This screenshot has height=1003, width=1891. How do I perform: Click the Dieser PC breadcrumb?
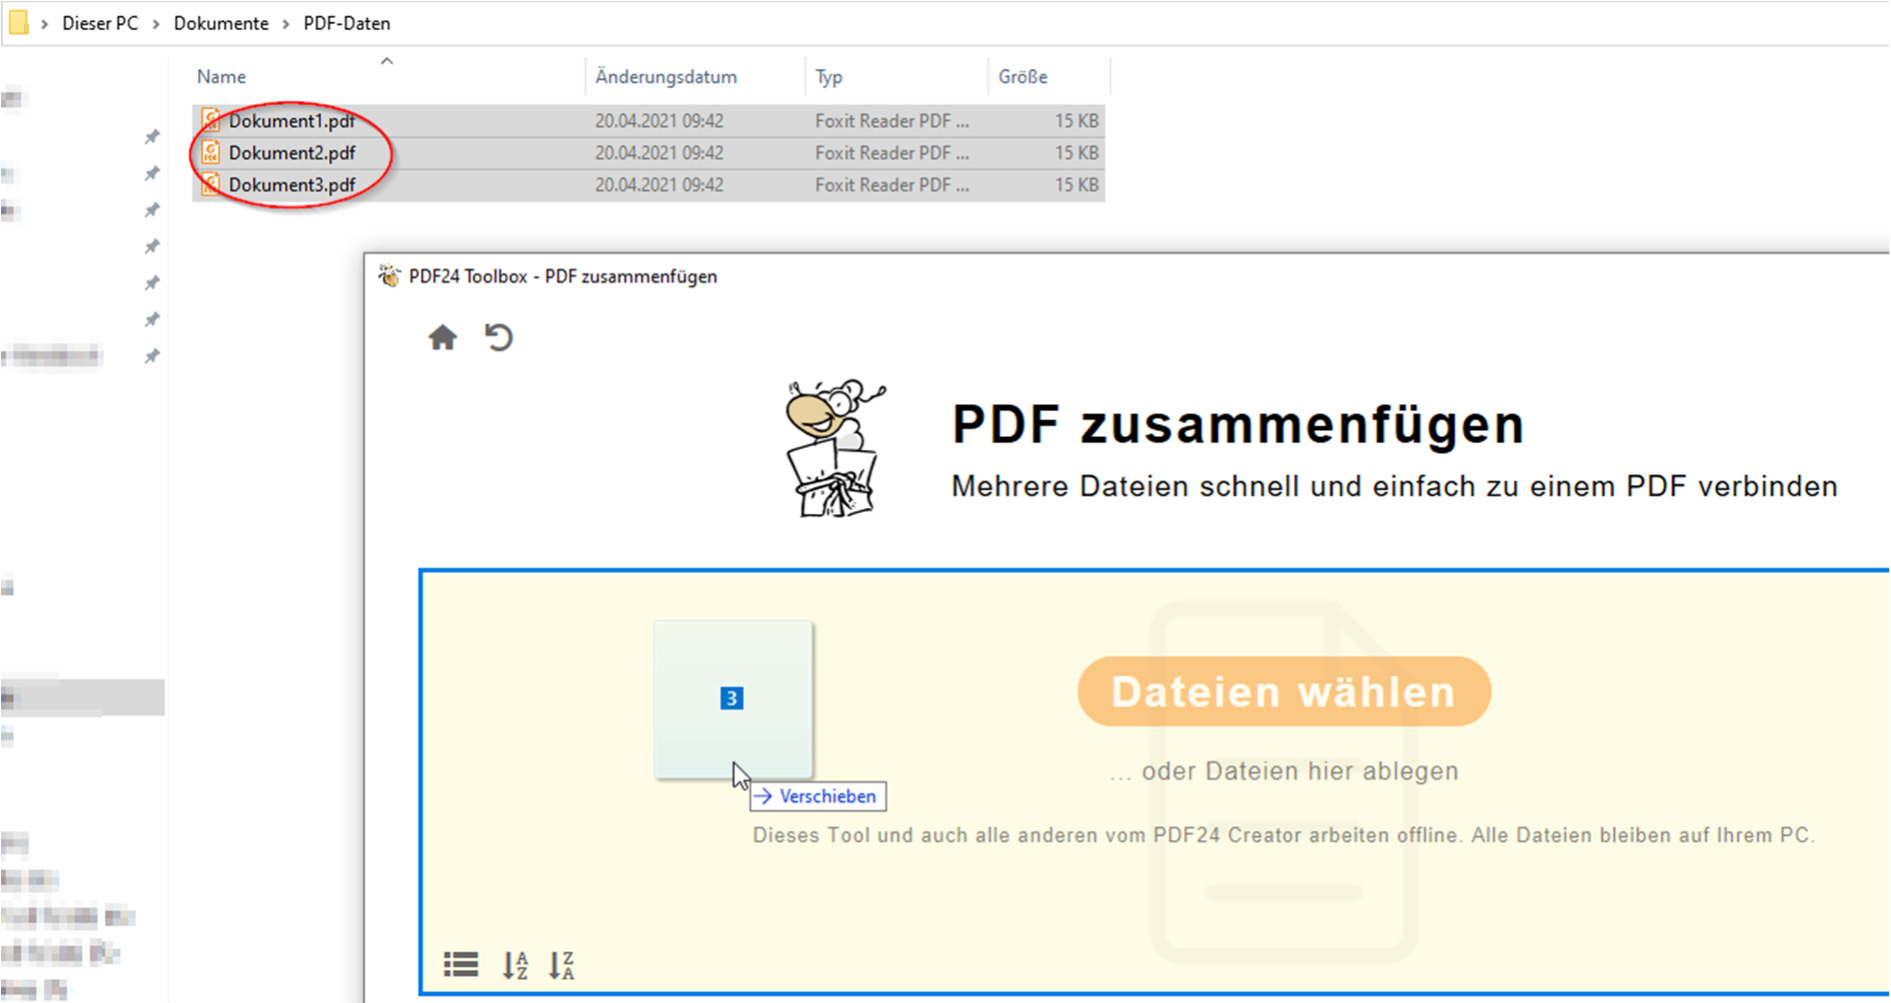pos(99,22)
